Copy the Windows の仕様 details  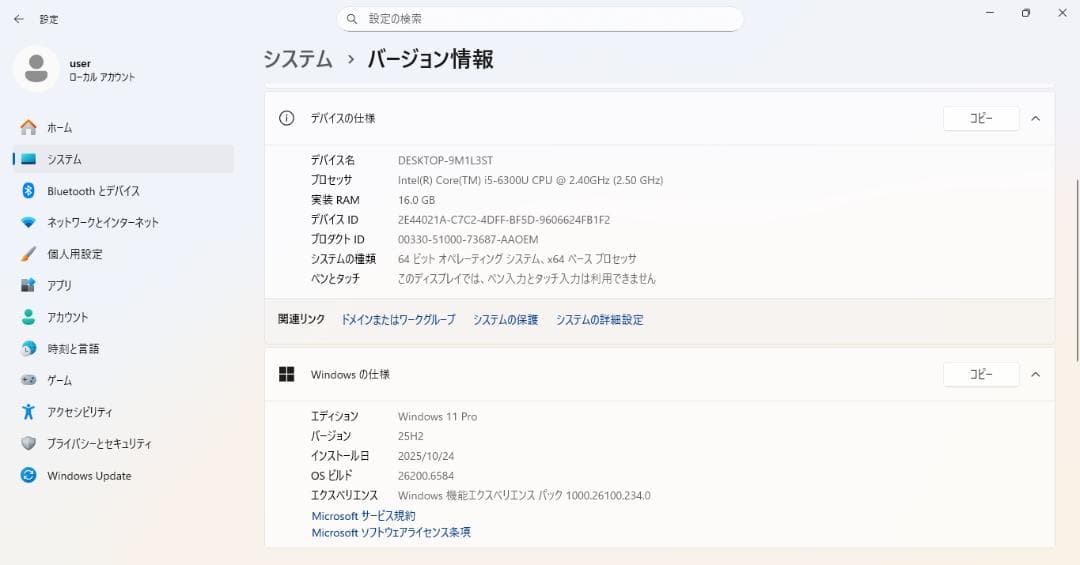coord(981,374)
